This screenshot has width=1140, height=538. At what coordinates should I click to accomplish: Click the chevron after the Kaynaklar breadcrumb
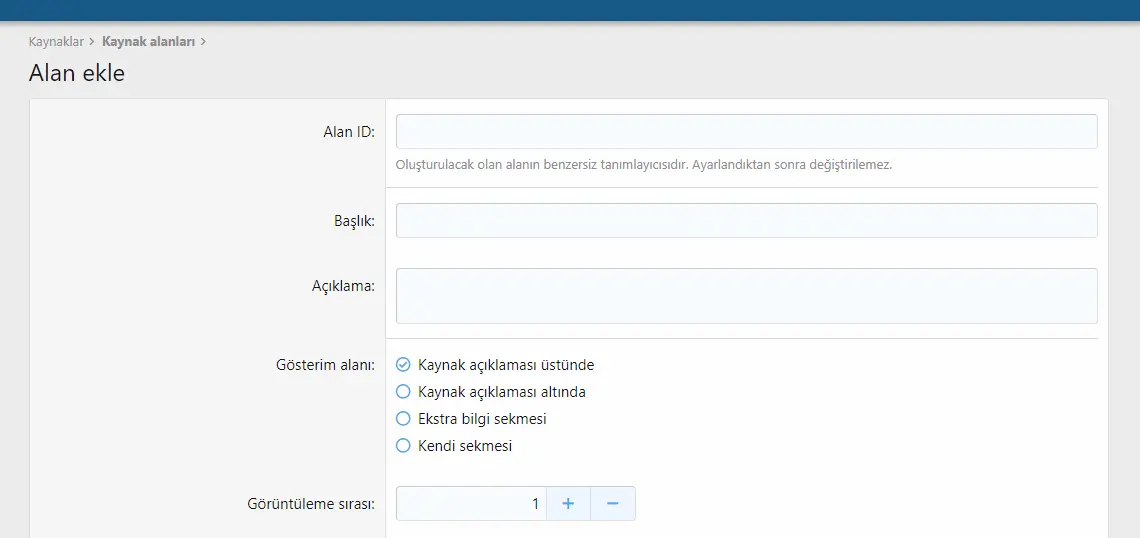92,41
